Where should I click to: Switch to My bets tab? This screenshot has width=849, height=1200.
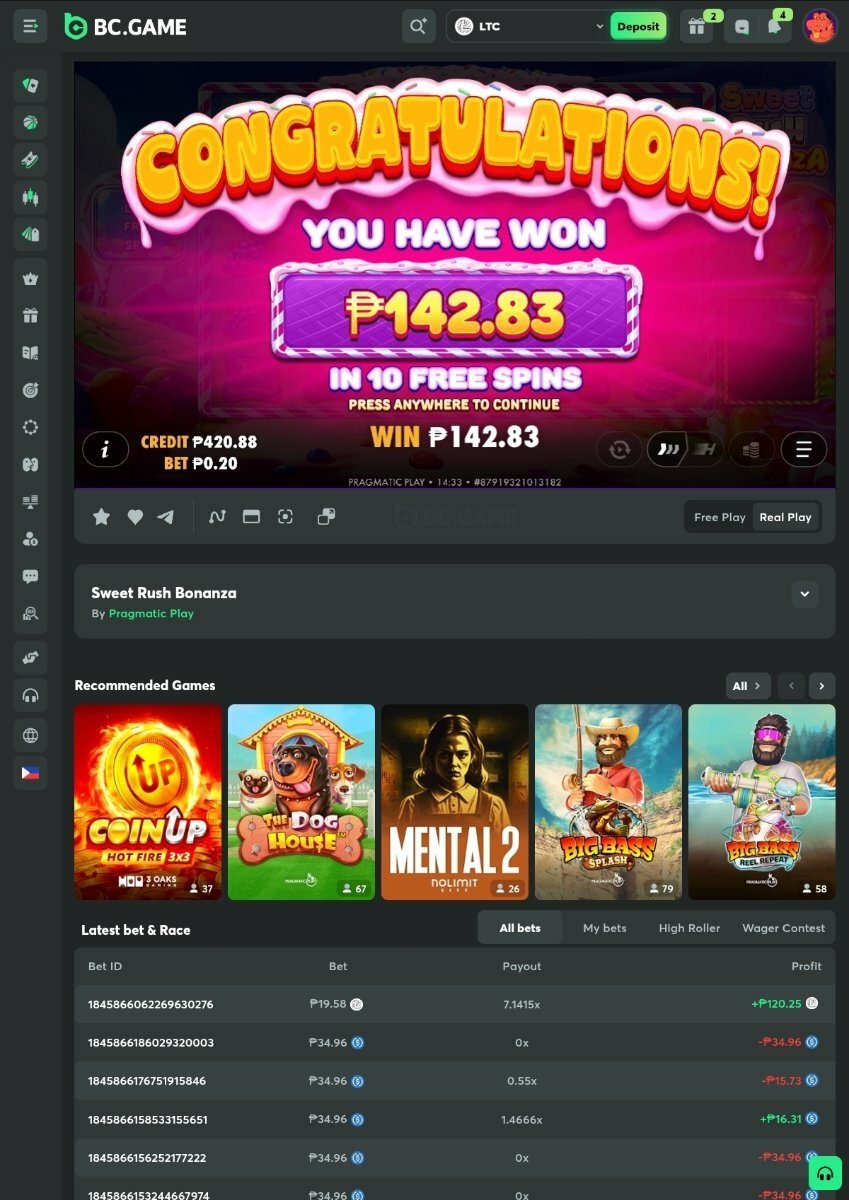tap(604, 928)
